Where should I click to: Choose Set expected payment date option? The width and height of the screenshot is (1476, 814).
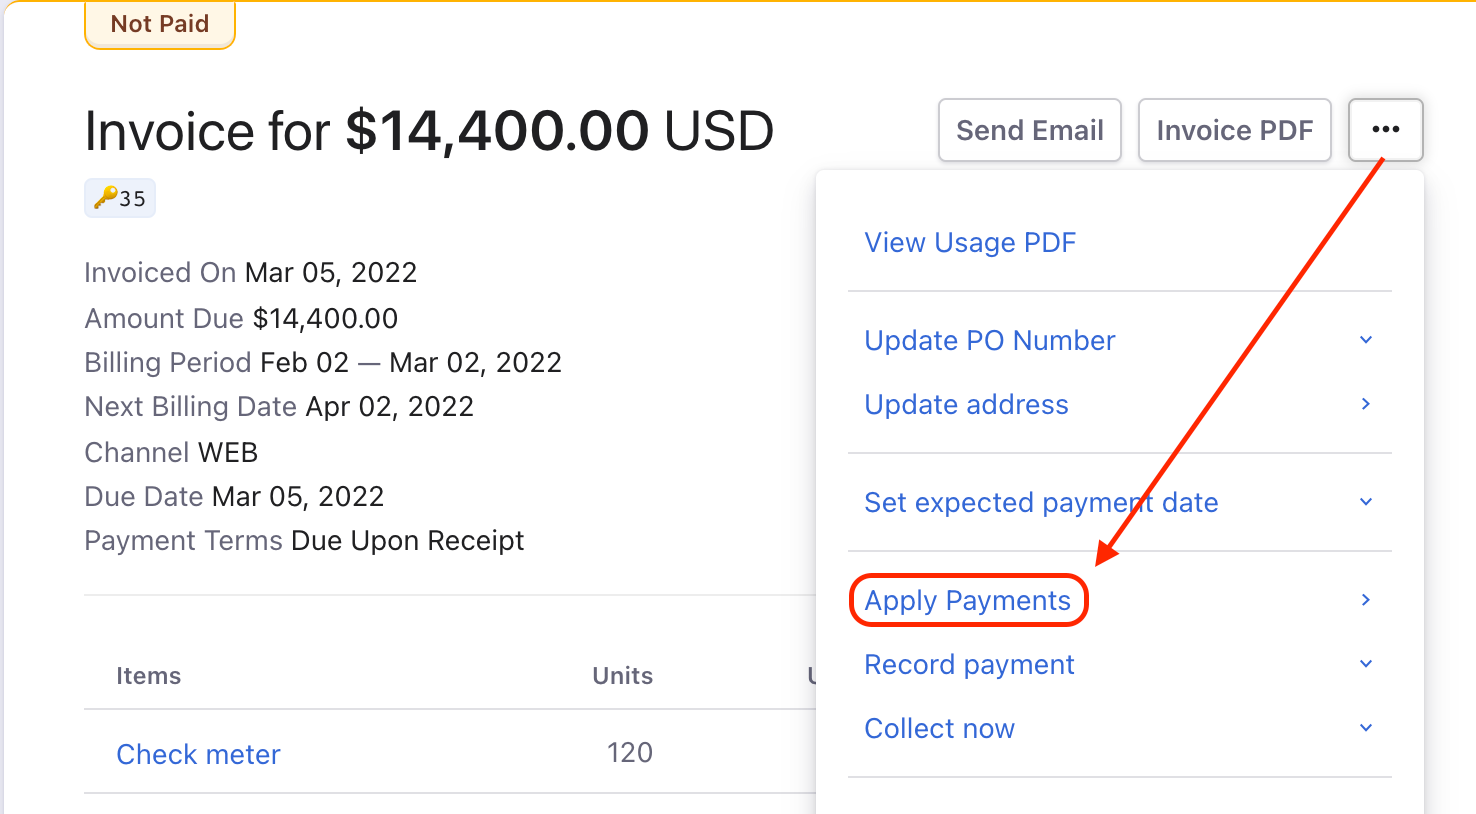pyautogui.click(x=1041, y=503)
